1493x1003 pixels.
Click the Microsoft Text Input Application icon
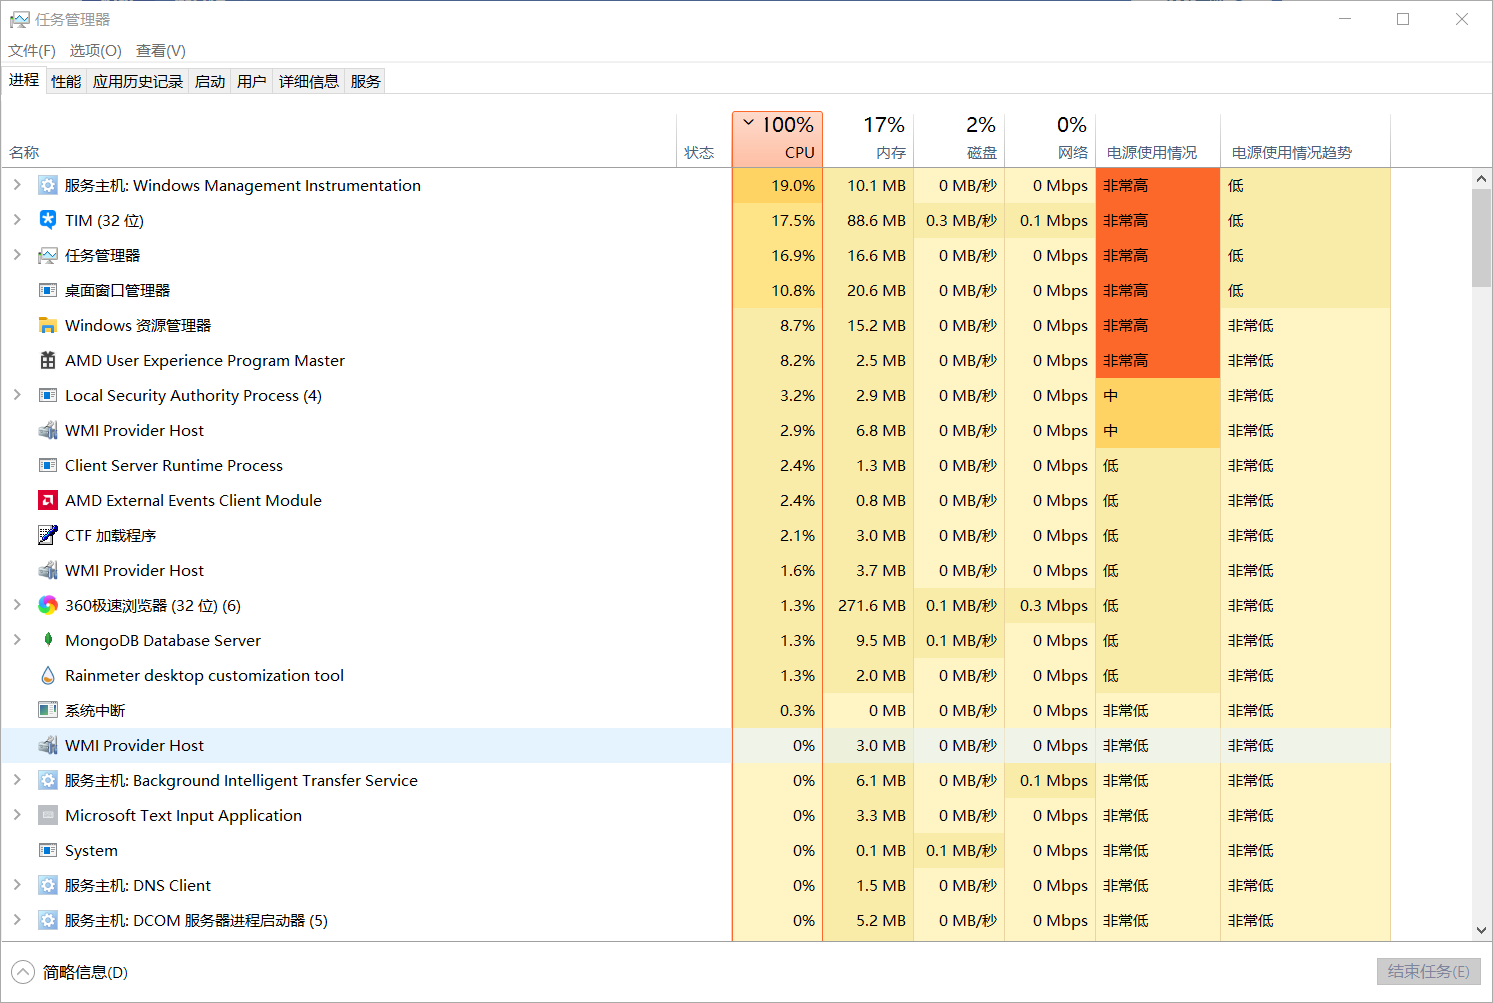coord(48,815)
